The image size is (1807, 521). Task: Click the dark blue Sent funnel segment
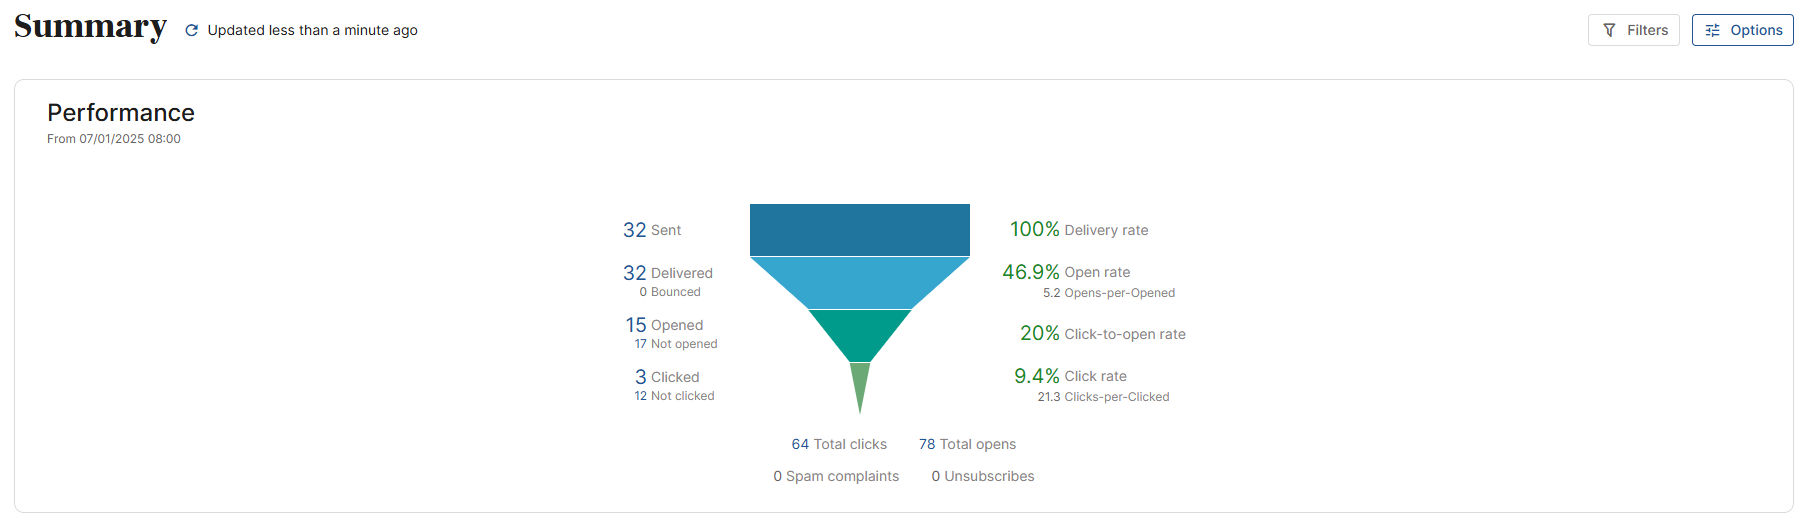pyautogui.click(x=859, y=230)
